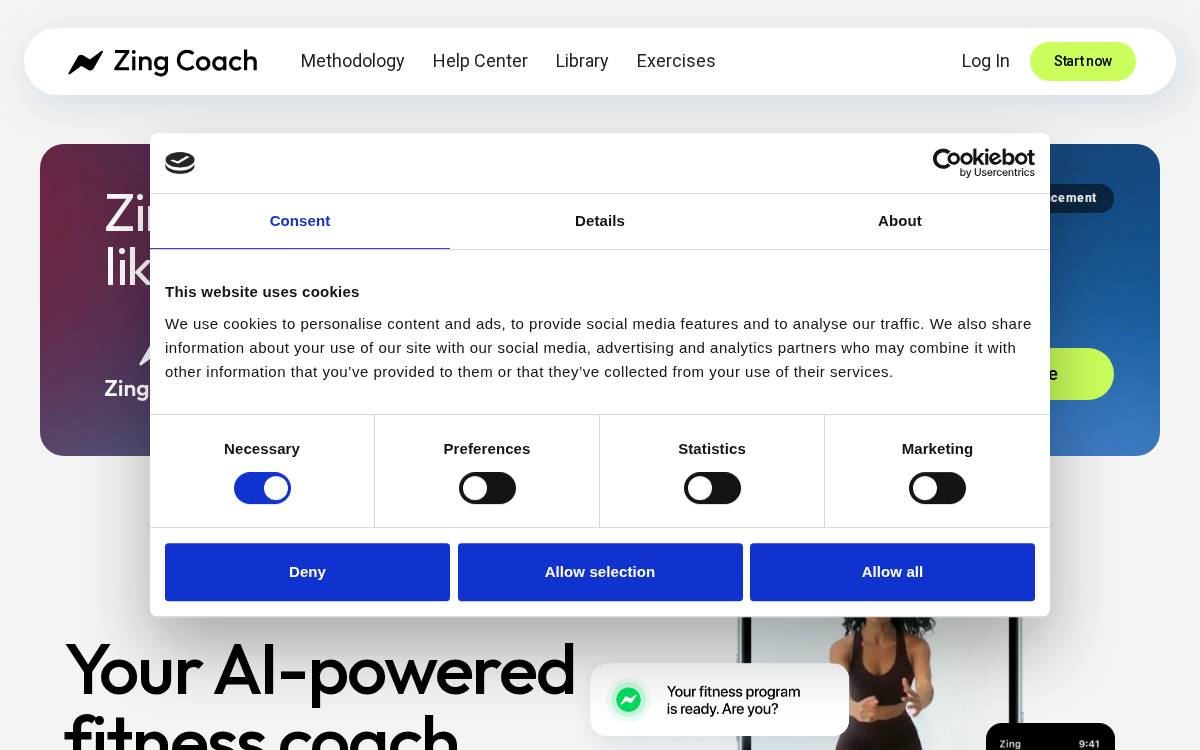Open the Exercises navigation item
The height and width of the screenshot is (750, 1200).
(x=676, y=61)
